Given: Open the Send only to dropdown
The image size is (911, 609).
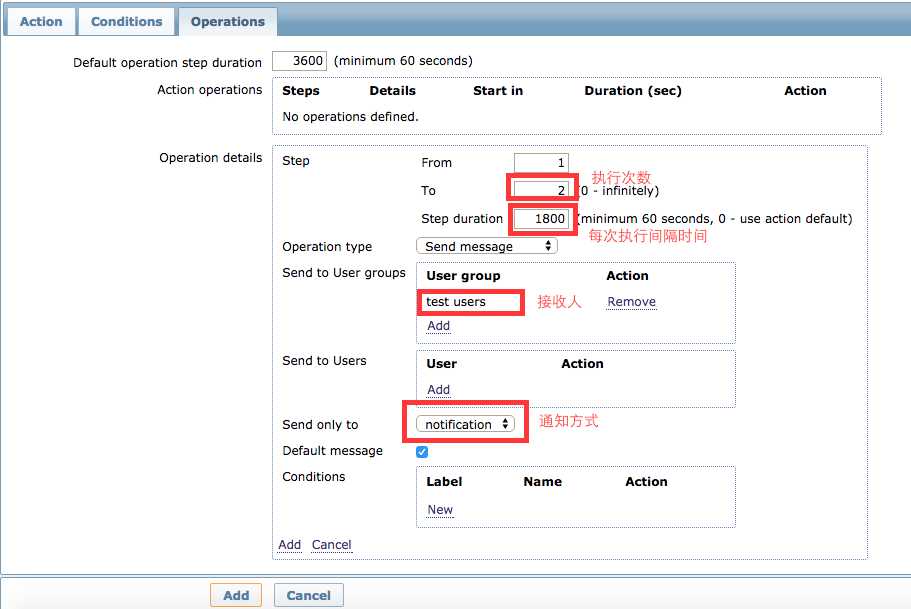Looking at the screenshot, I should click(x=465, y=424).
